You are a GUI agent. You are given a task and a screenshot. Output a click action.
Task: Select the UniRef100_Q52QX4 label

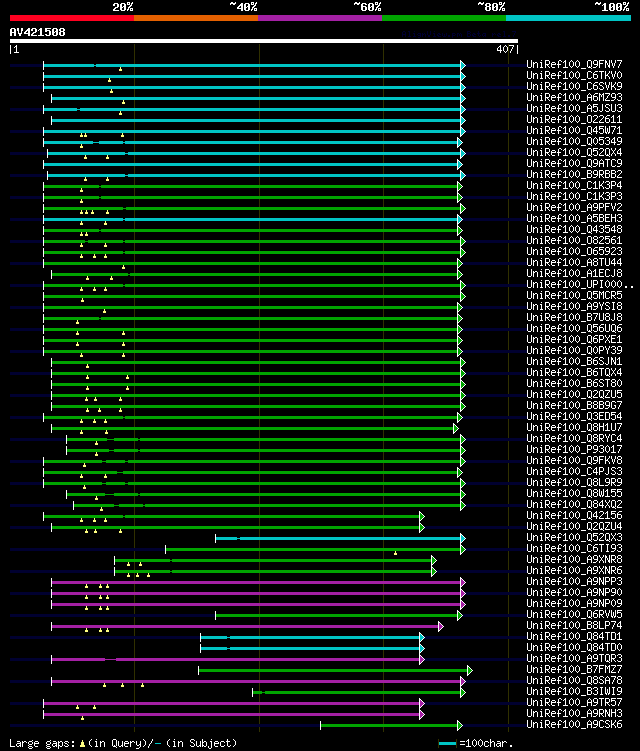click(x=574, y=152)
